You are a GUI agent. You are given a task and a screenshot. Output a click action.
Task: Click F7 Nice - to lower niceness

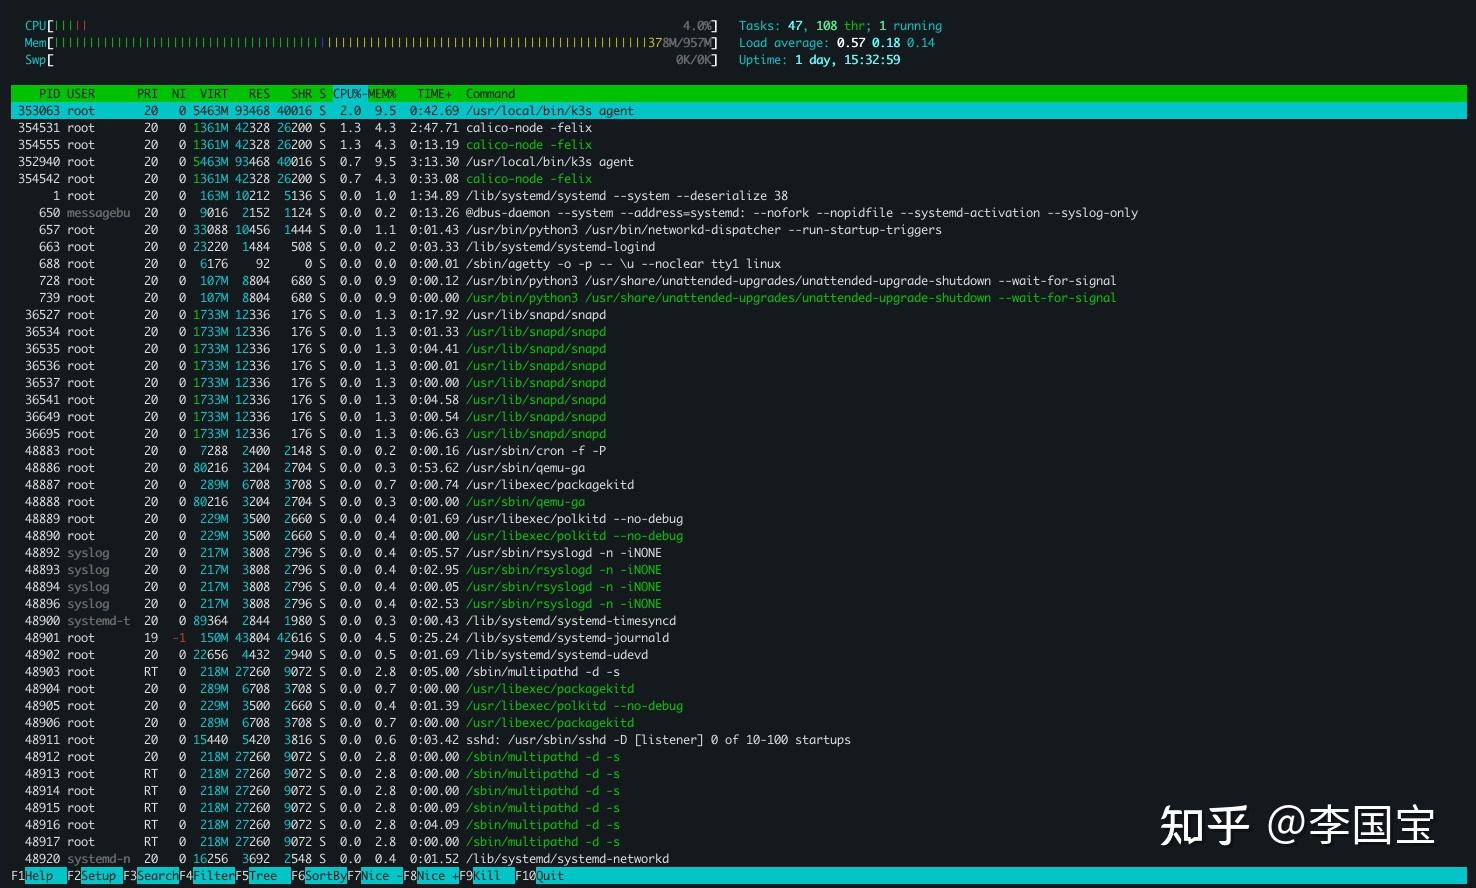point(379,876)
